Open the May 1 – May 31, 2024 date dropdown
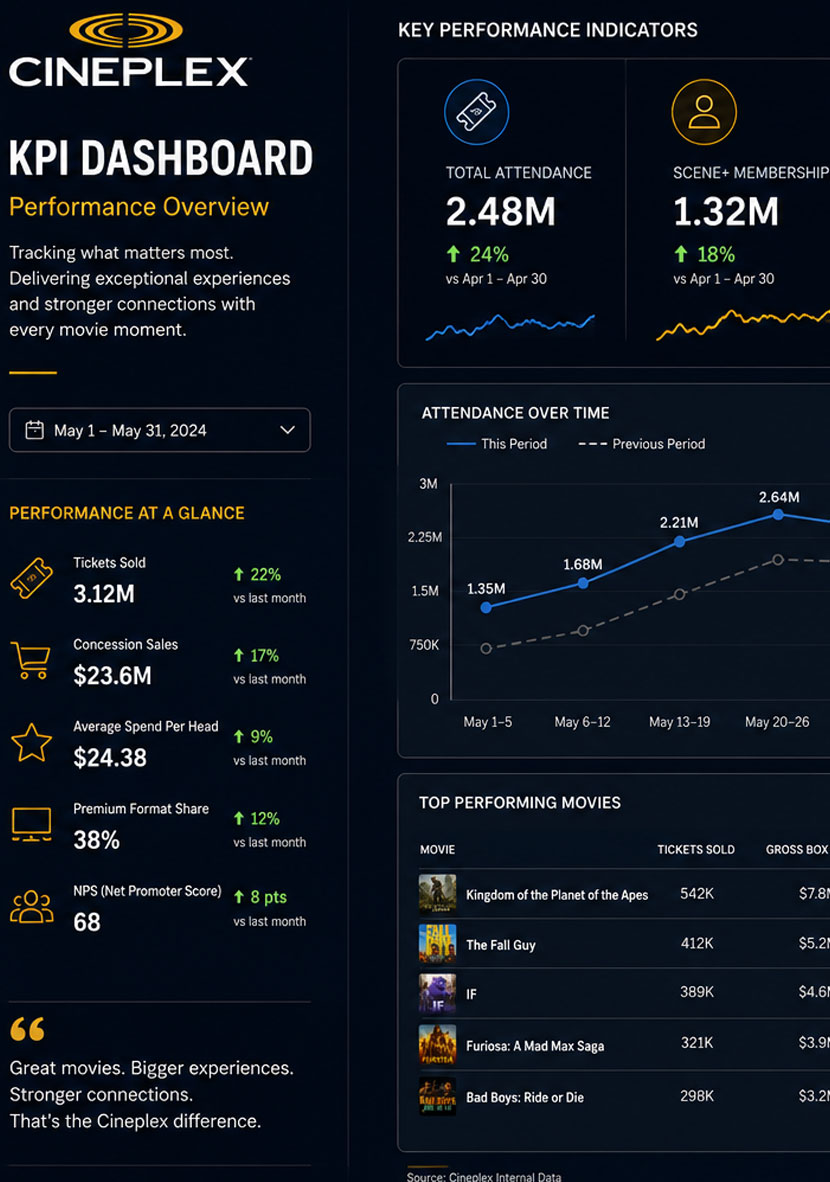Viewport: 830px width, 1182px height. pos(160,430)
